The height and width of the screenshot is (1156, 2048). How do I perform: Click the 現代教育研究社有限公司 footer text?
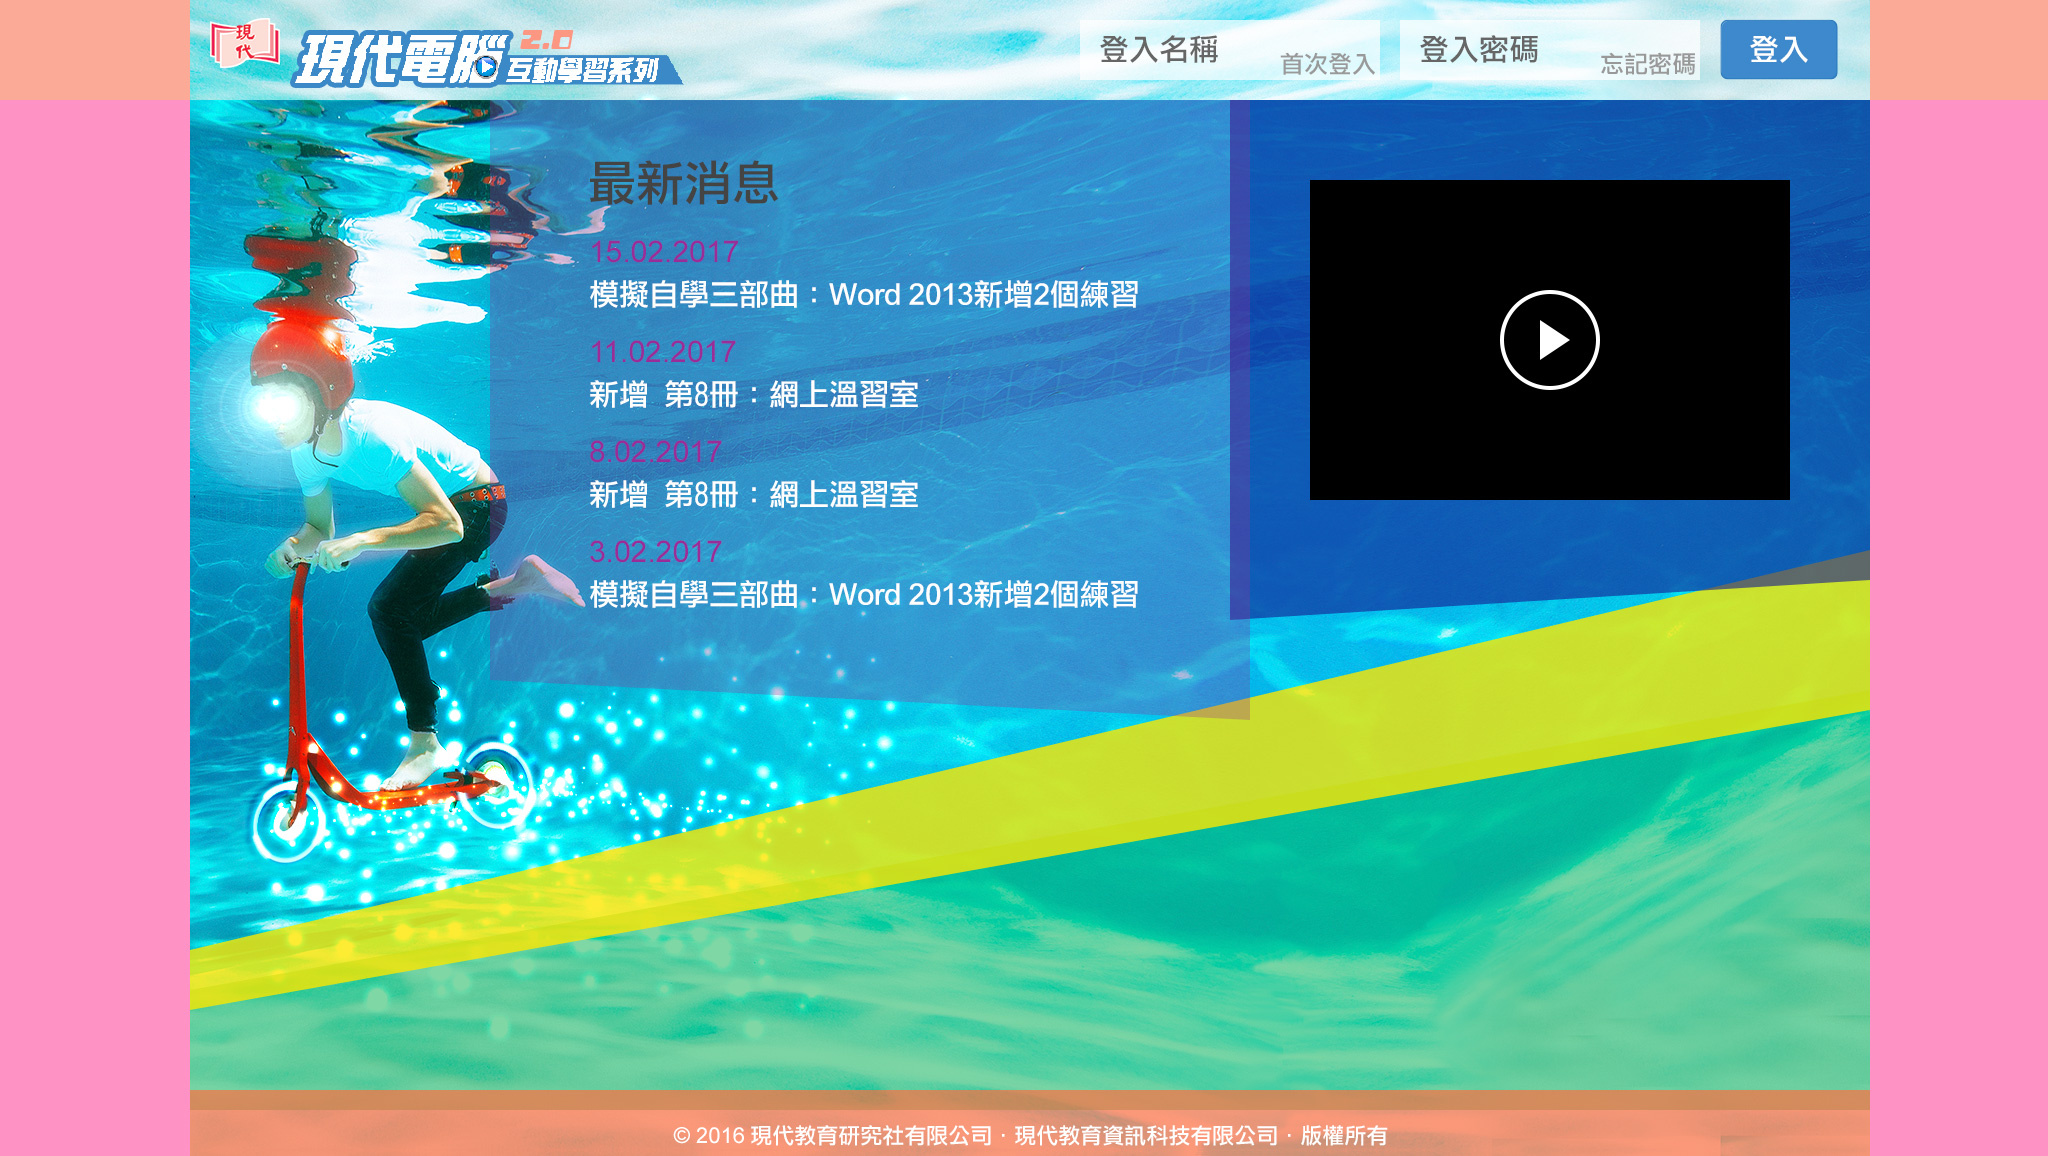point(870,1136)
